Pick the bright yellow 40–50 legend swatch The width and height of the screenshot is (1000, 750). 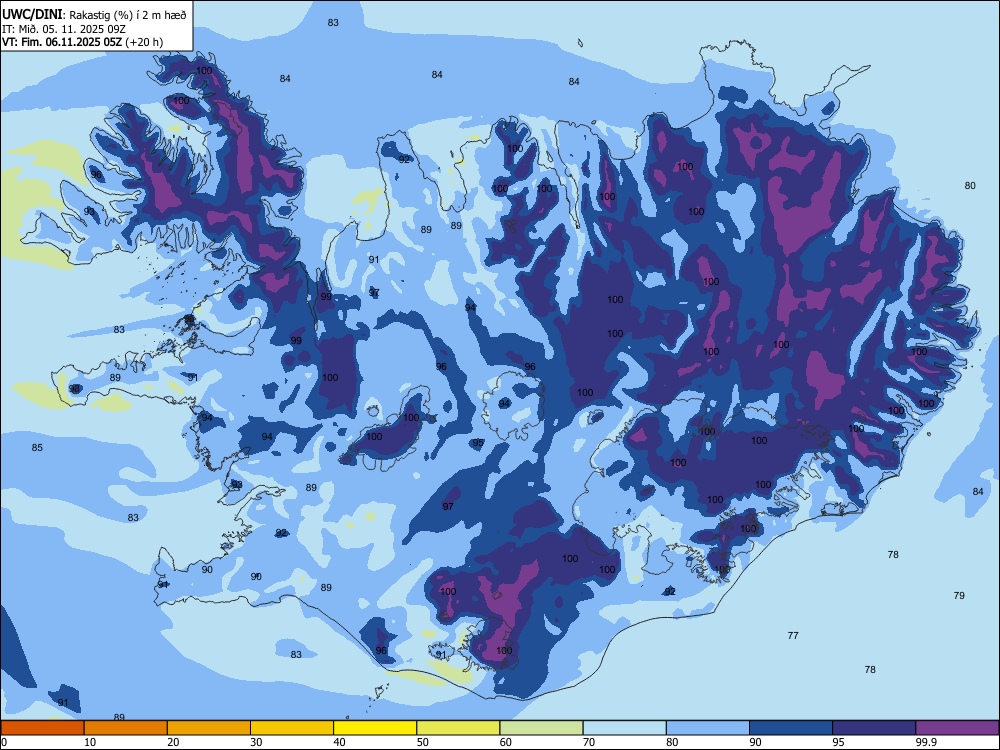pyautogui.click(x=375, y=728)
